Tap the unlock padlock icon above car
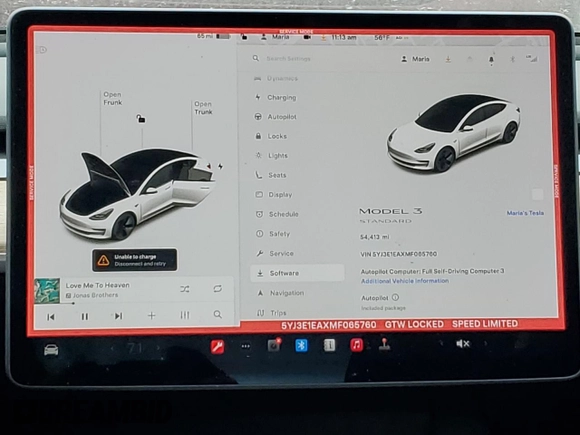Viewport: 580px width, 435px height. tap(141, 119)
